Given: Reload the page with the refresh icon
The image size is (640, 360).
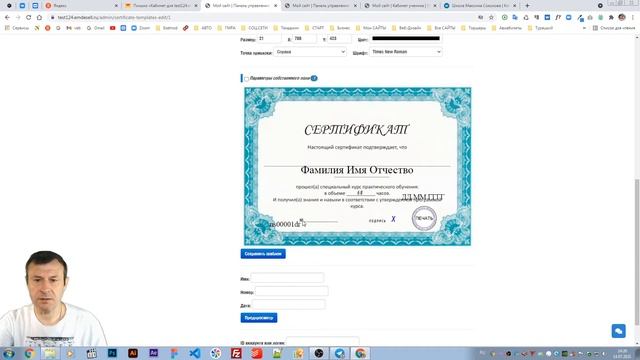Looking at the screenshot, I should (28, 18).
